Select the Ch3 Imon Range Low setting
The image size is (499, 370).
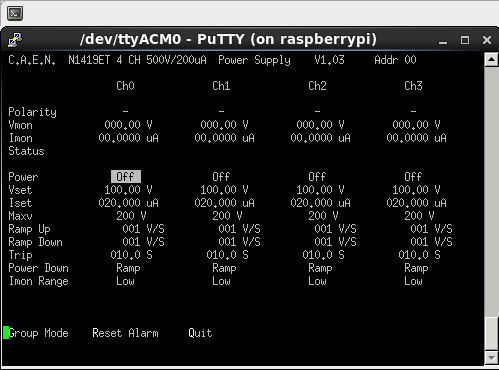(x=413, y=281)
